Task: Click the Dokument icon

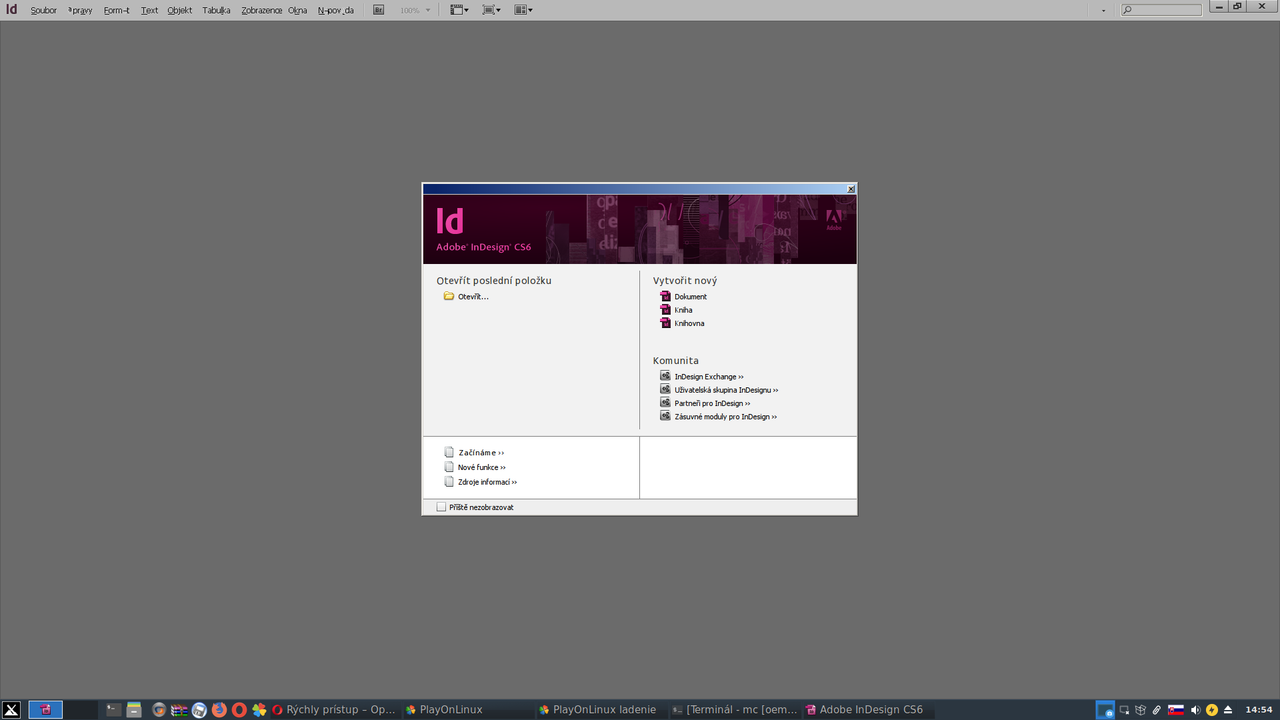Action: (665, 296)
